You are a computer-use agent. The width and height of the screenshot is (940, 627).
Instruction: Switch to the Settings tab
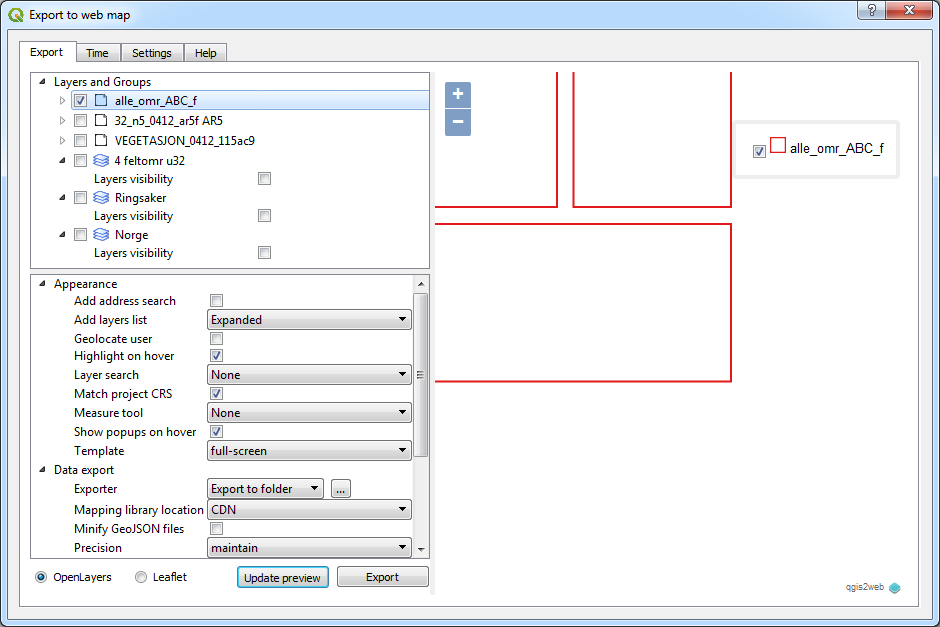point(151,52)
